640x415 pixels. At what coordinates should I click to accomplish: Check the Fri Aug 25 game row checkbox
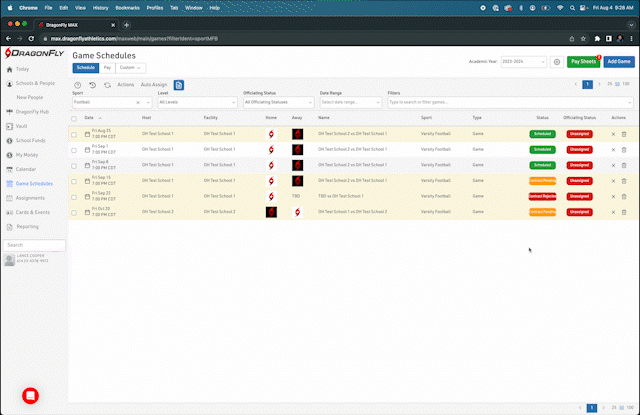[x=74, y=133]
